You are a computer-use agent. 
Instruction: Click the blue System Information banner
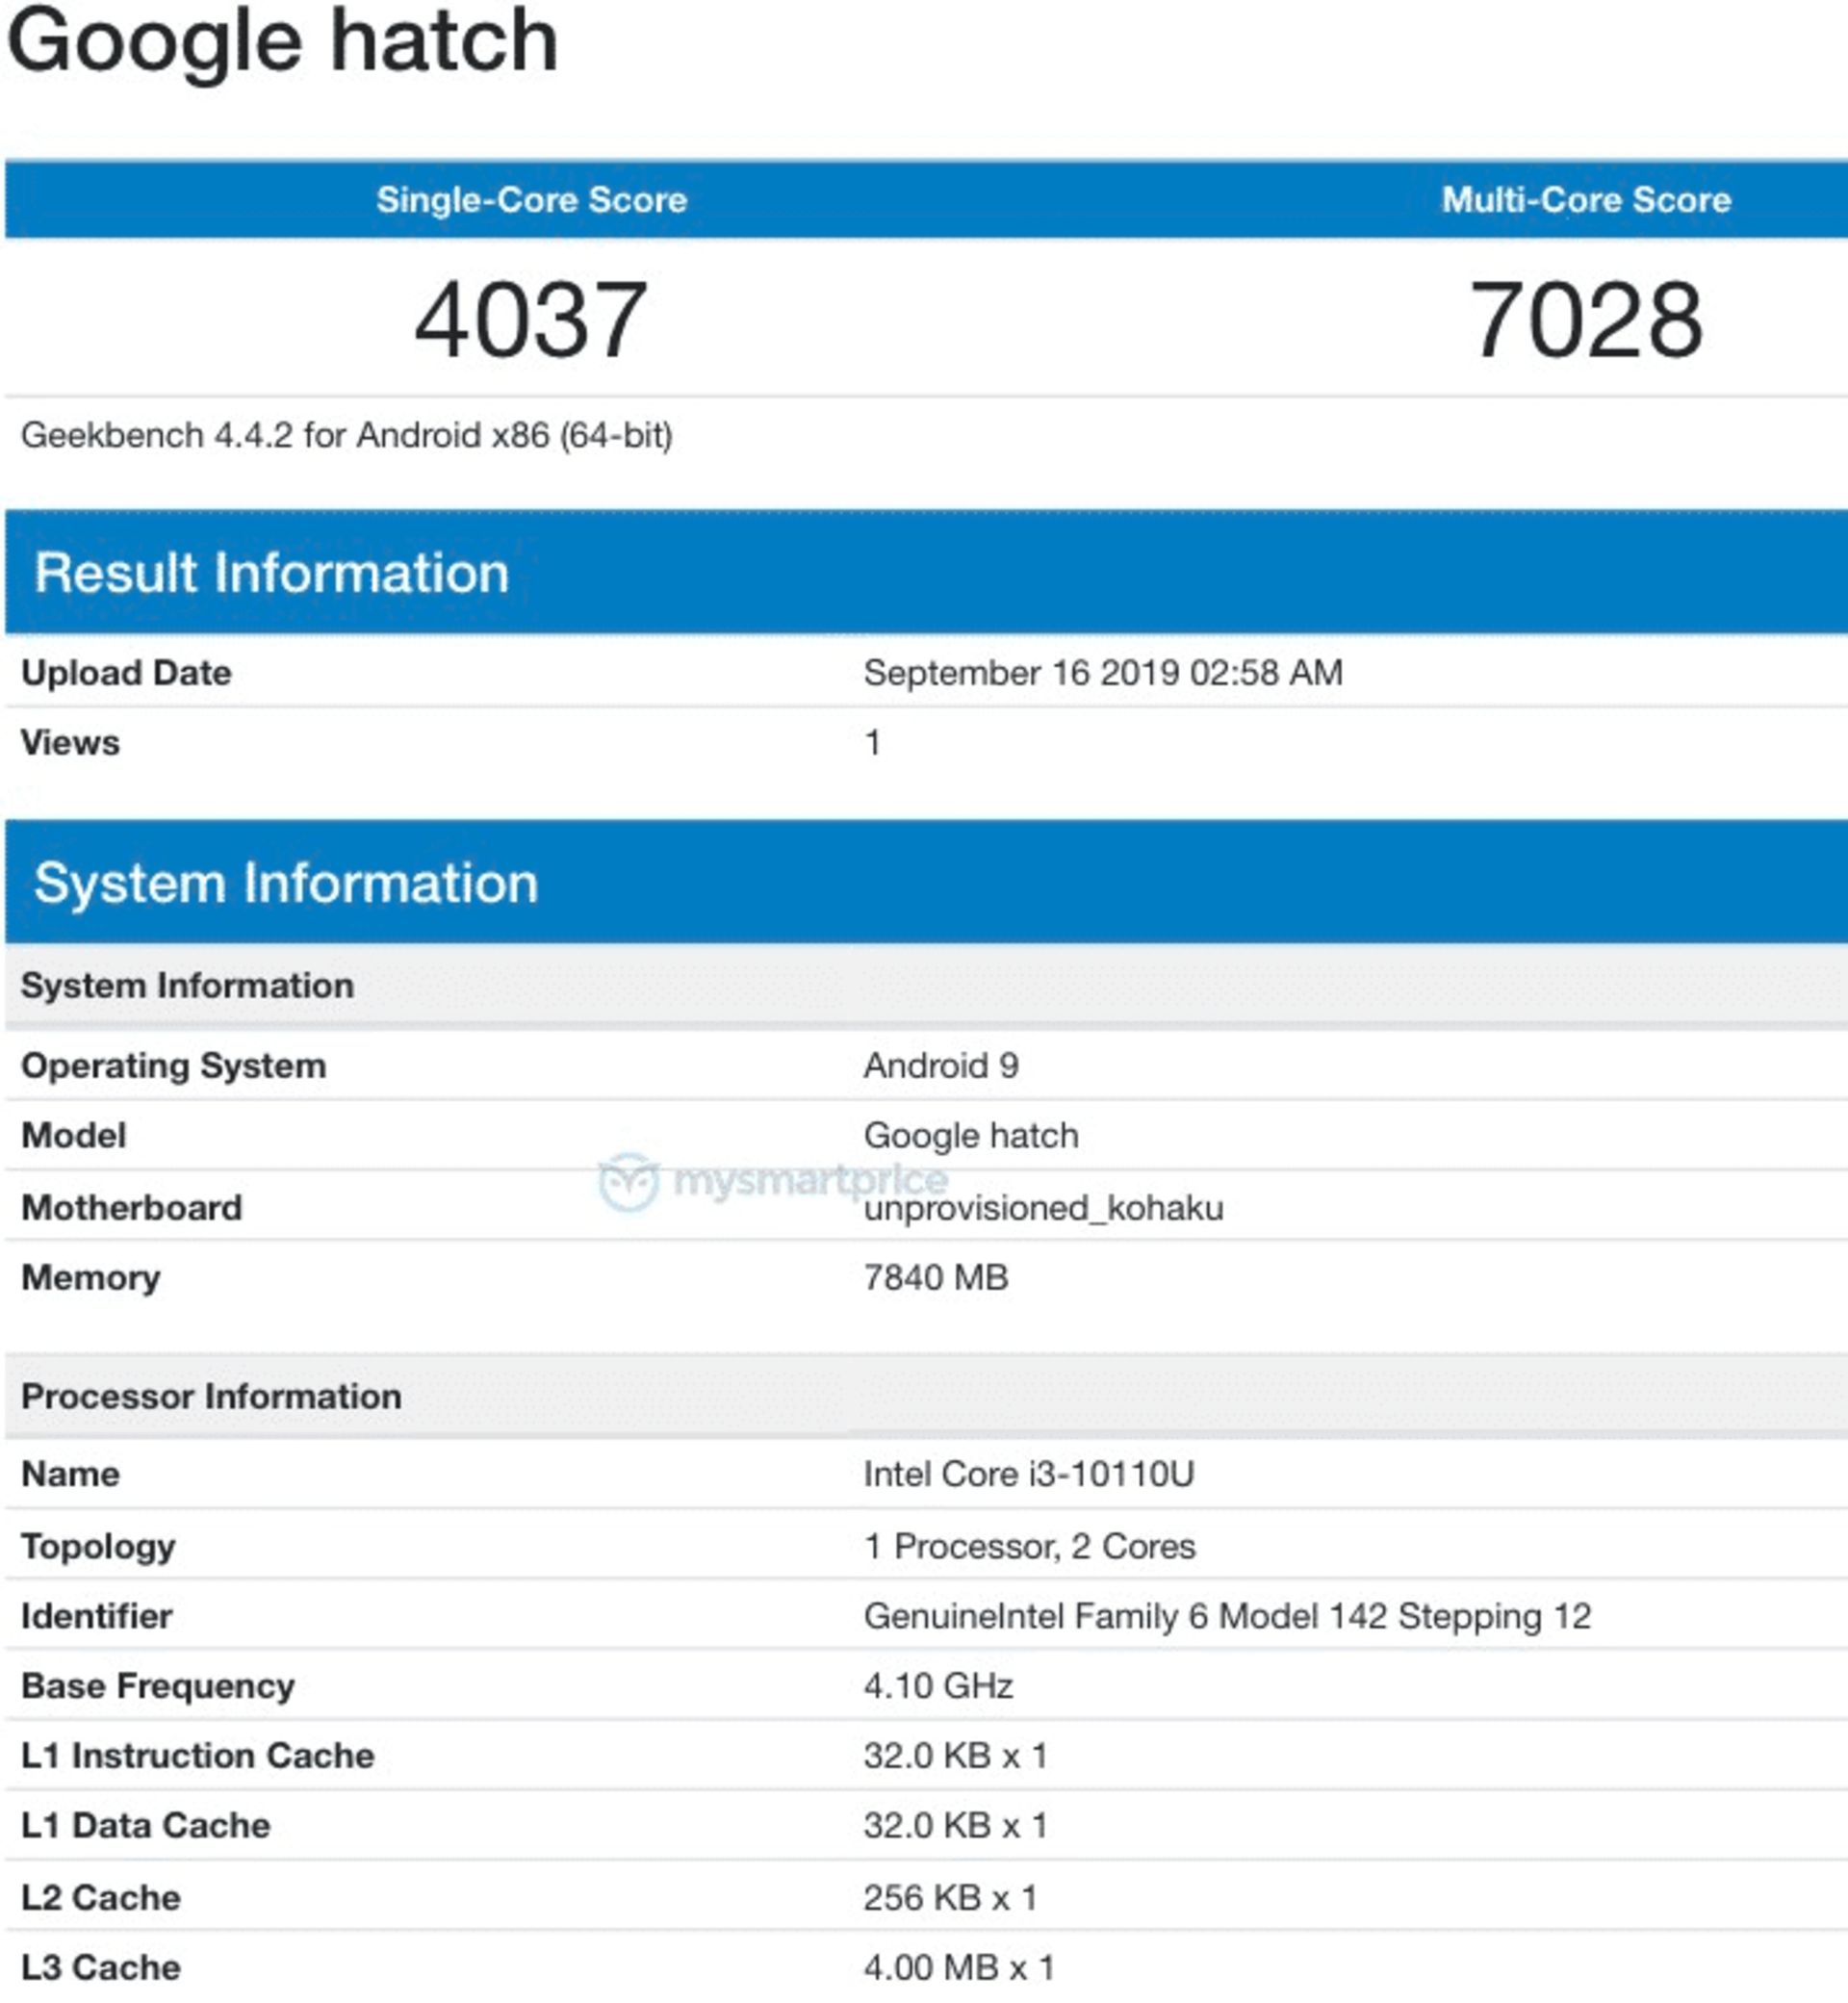pyautogui.click(x=926, y=882)
